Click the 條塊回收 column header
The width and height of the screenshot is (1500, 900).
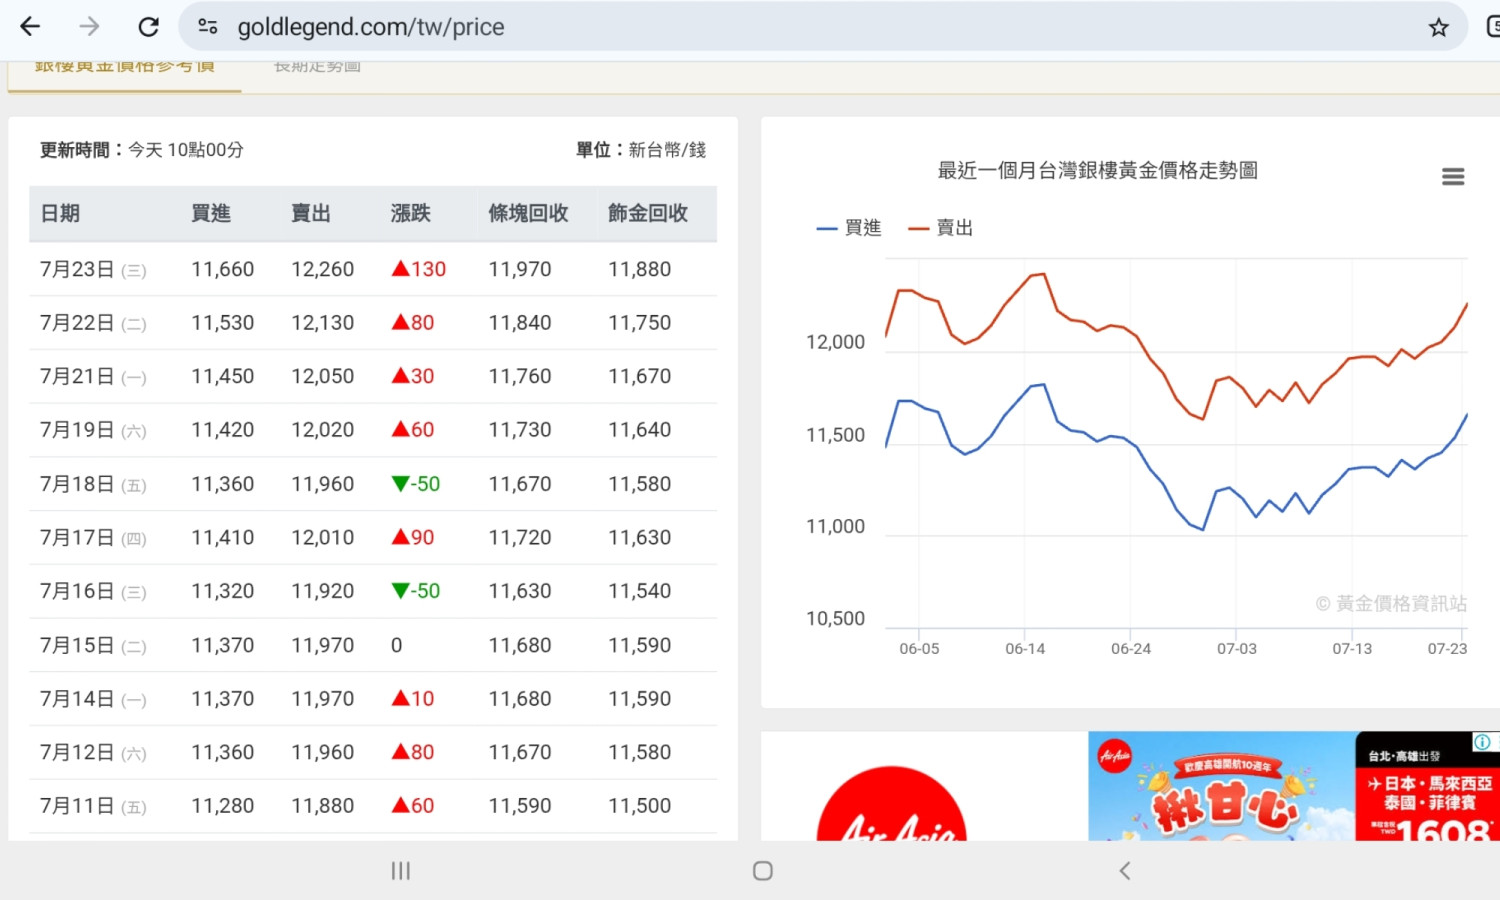(x=528, y=213)
